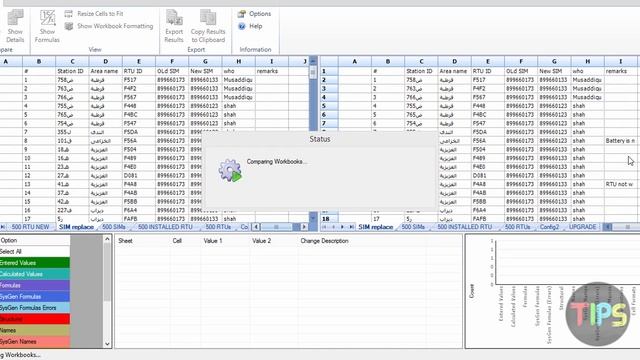Select row 1 header in right grid
This screenshot has width=640, height=360.
tap(329, 71)
